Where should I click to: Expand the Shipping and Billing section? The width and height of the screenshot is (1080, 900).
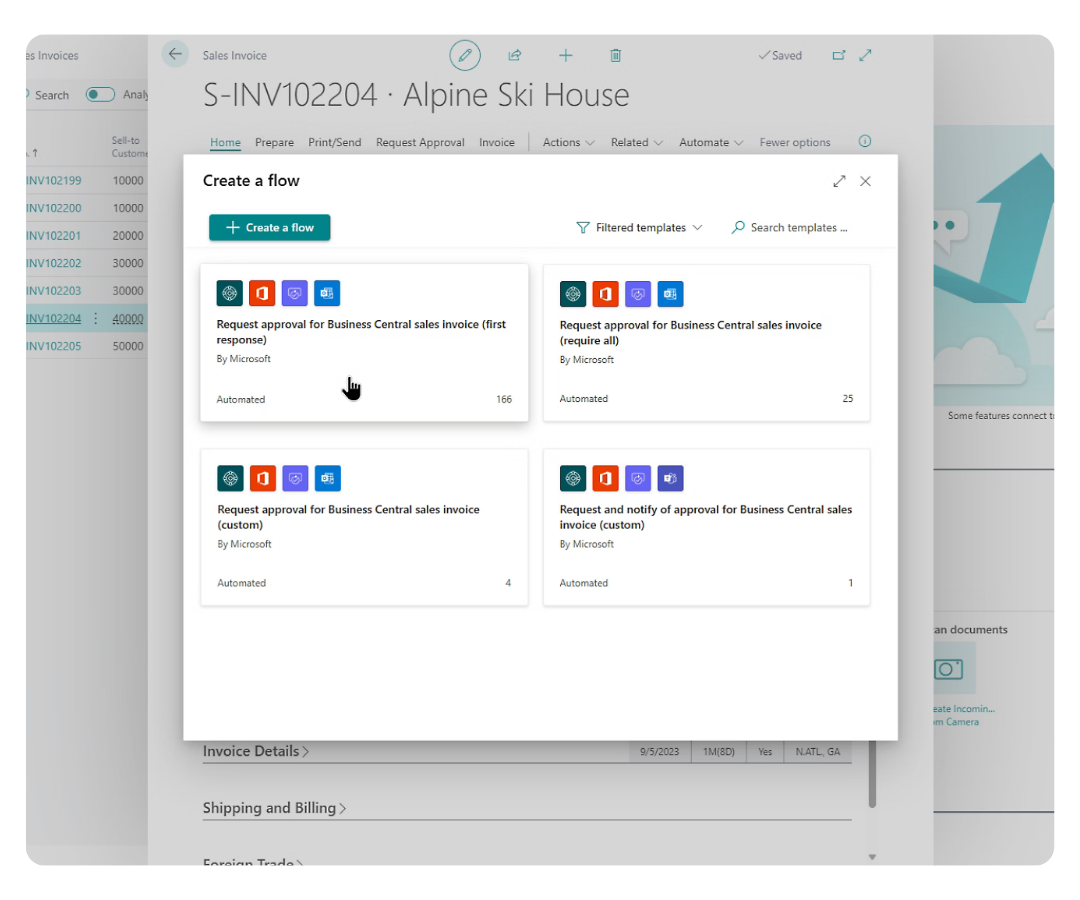click(x=274, y=808)
